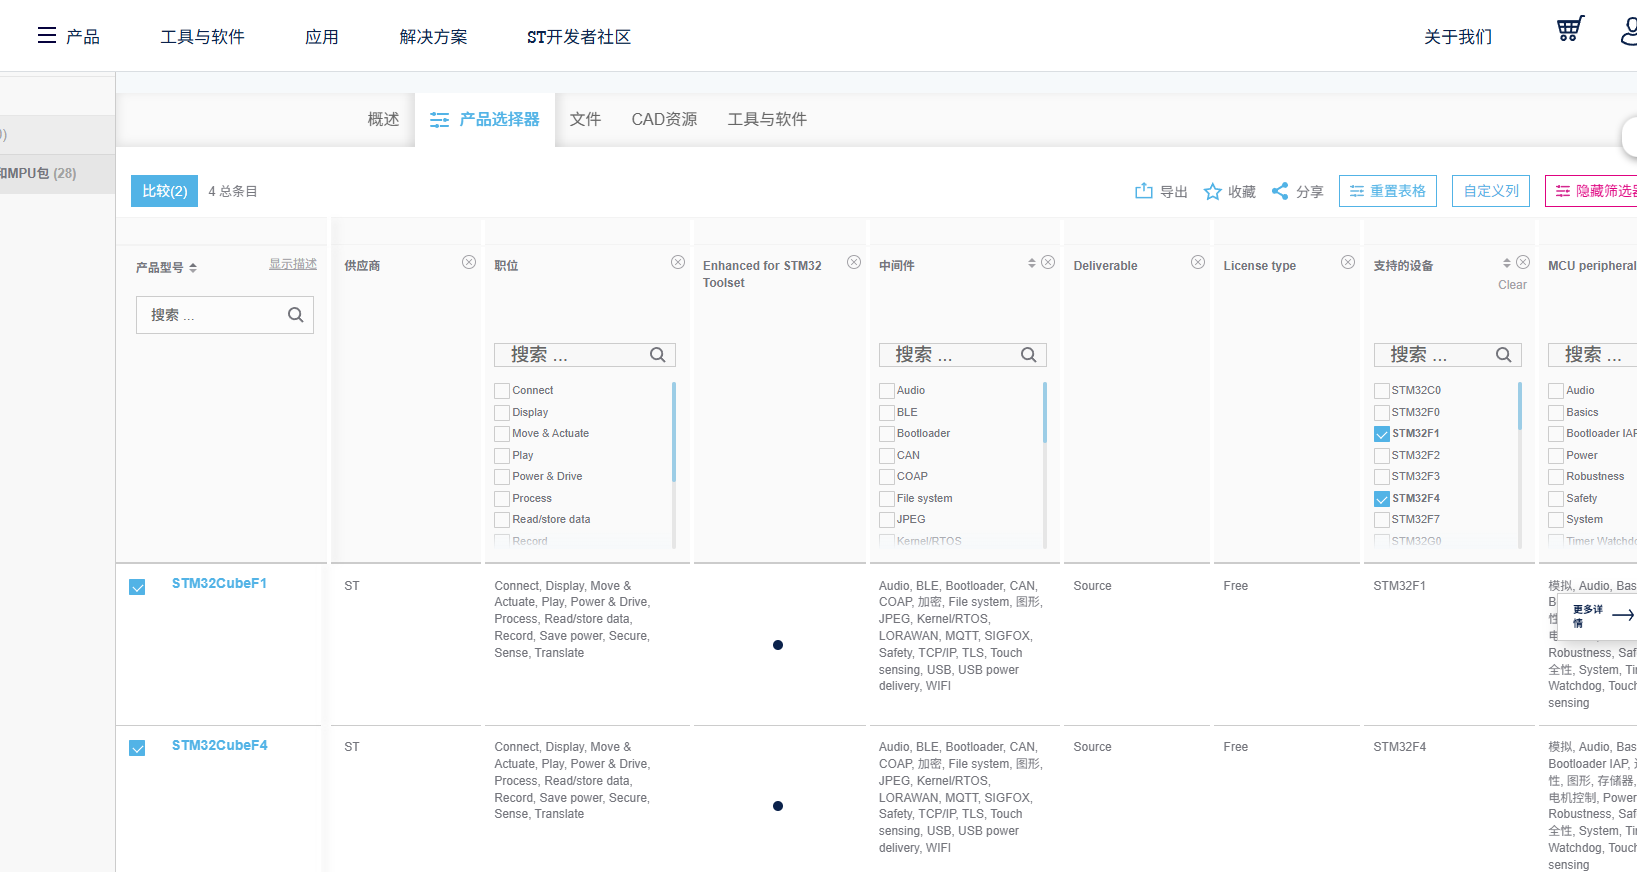This screenshot has width=1637, height=872.
Task: Click the 比较(2) compare button
Action: click(164, 191)
